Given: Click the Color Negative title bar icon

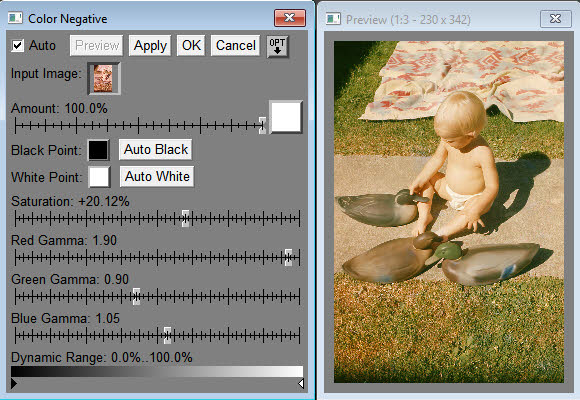Looking at the screenshot, I should click(x=15, y=18).
